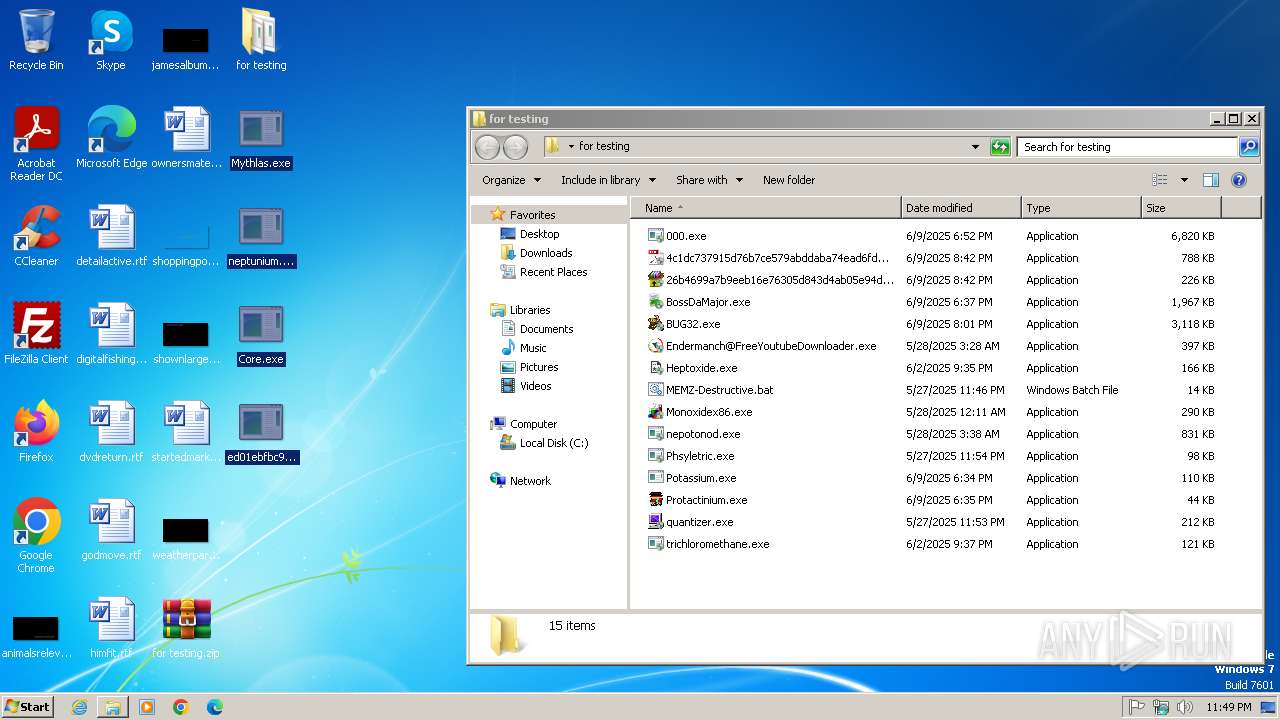Image resolution: width=1280 pixels, height=720 pixels.
Task: Select godmove.rtf document on desktop
Action: tap(111, 530)
